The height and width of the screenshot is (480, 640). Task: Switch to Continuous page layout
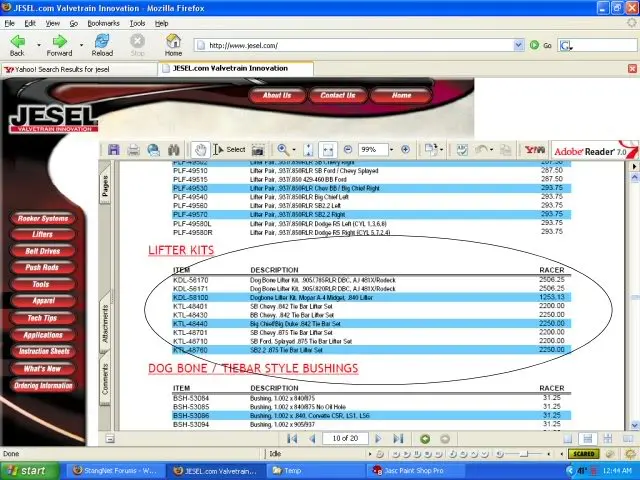point(588,439)
